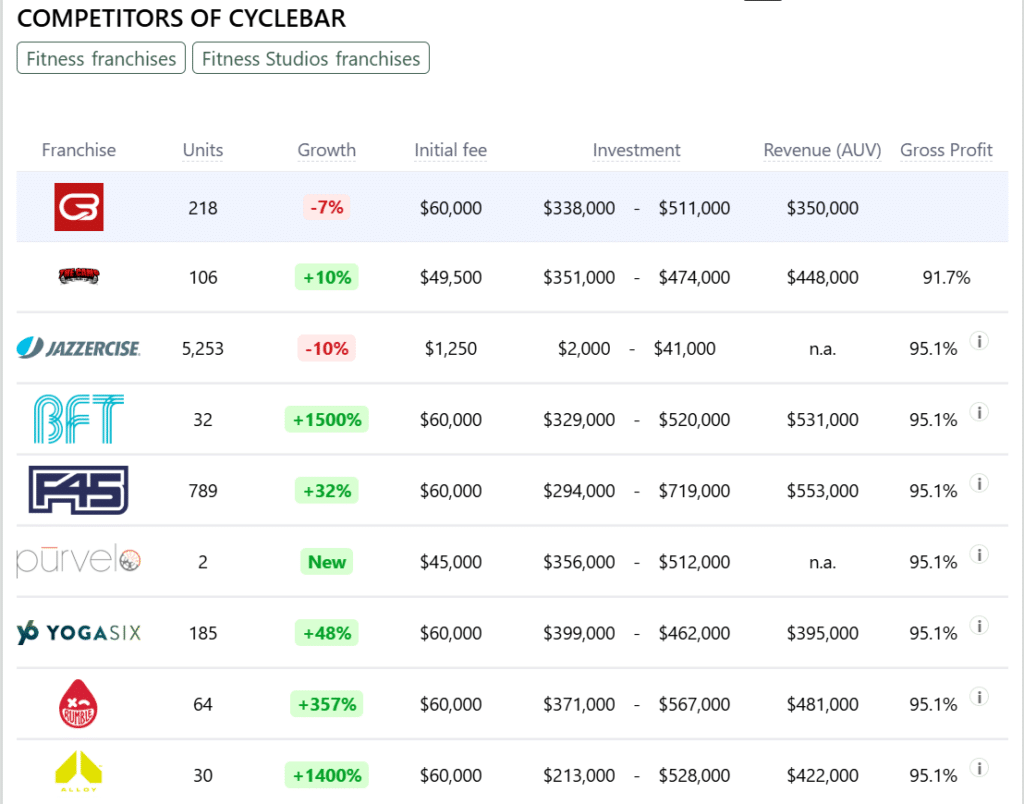Click the Rumble red boxing-glove logo
Image resolution: width=1024 pixels, height=804 pixels.
point(78,703)
